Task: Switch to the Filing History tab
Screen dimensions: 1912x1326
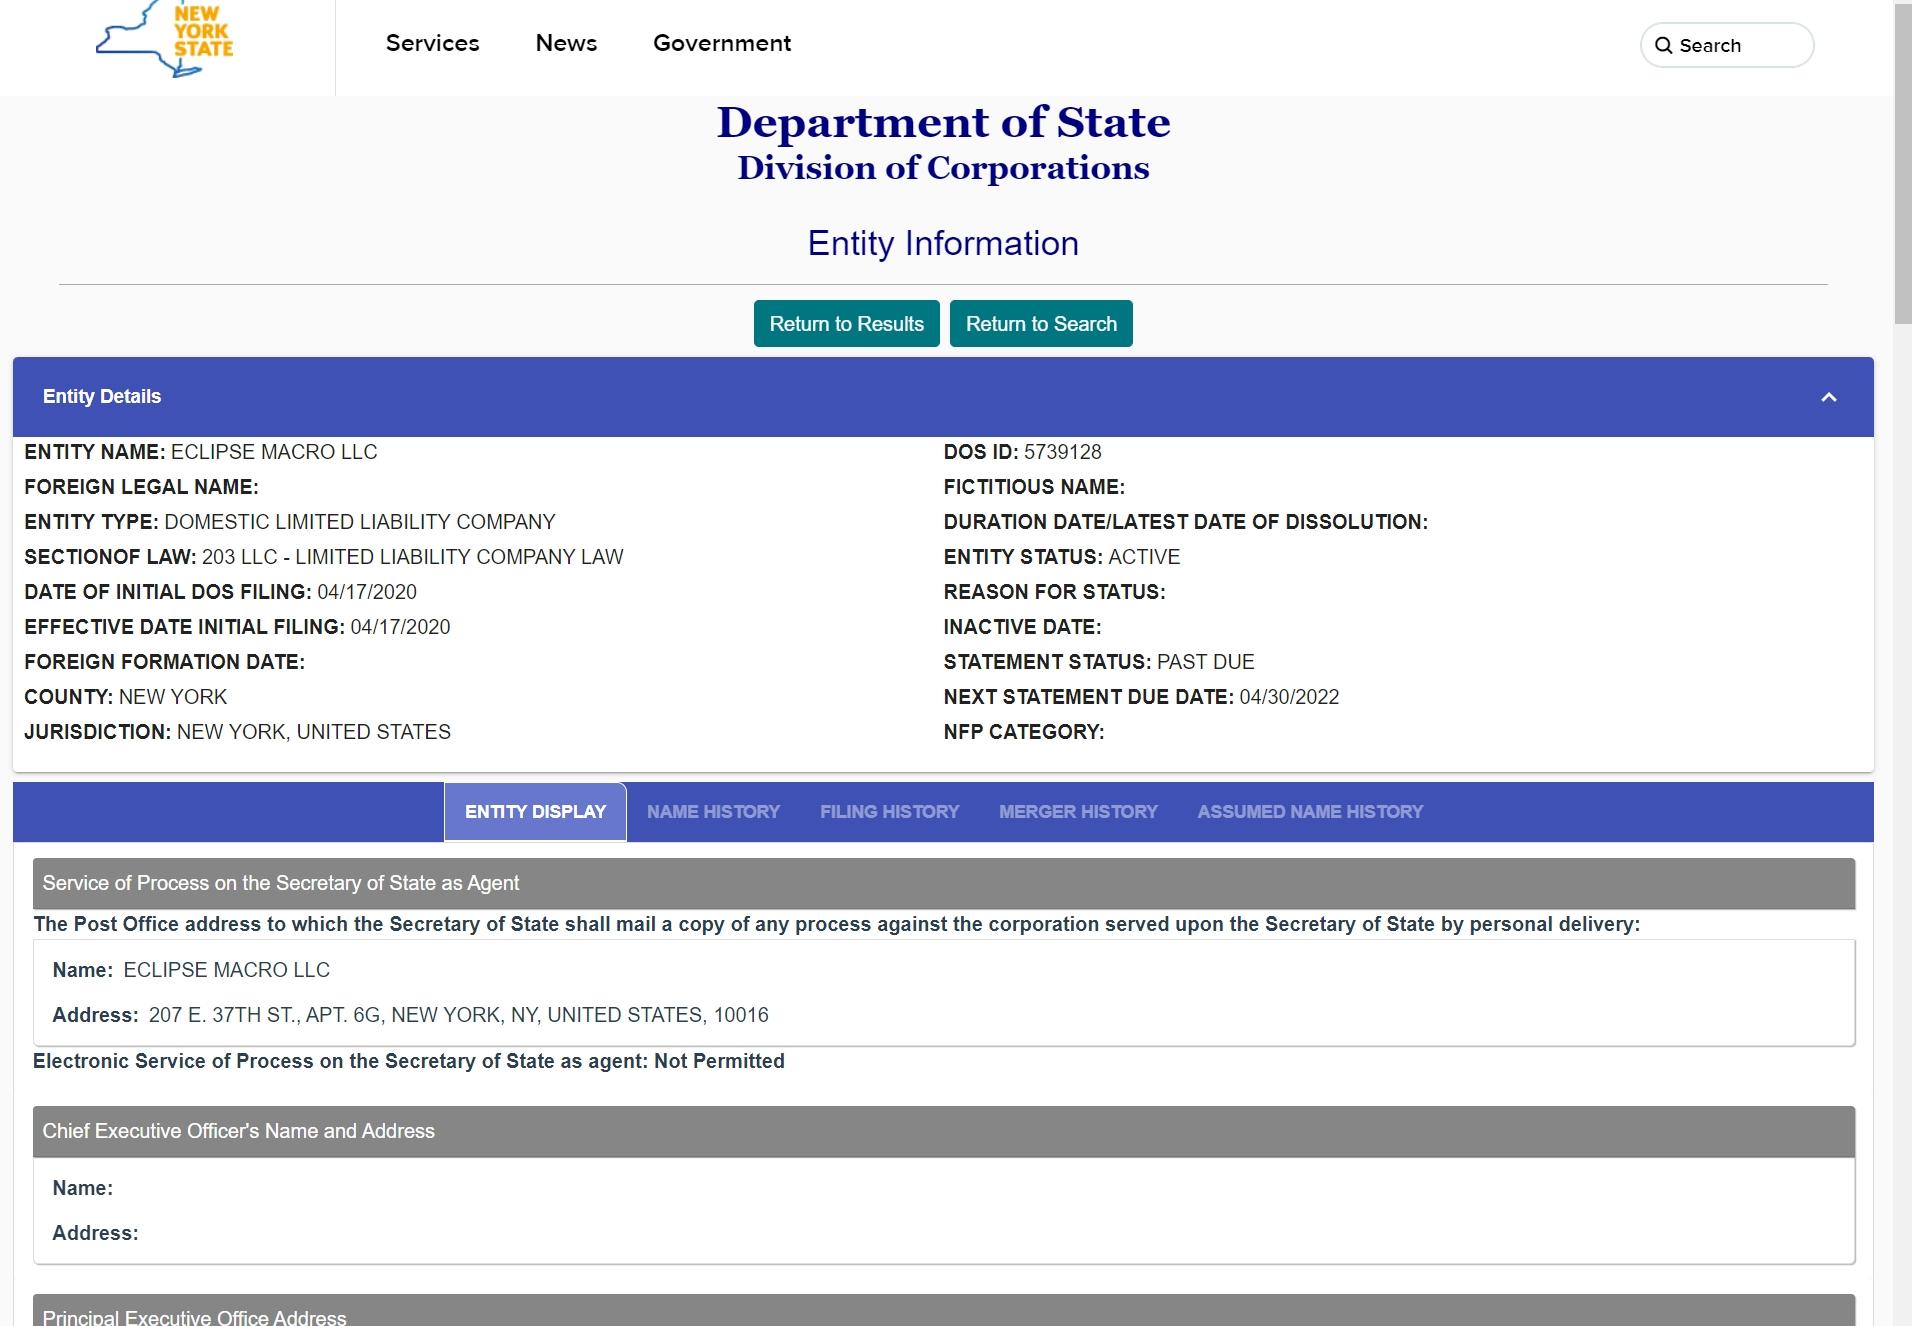Action: tap(889, 812)
